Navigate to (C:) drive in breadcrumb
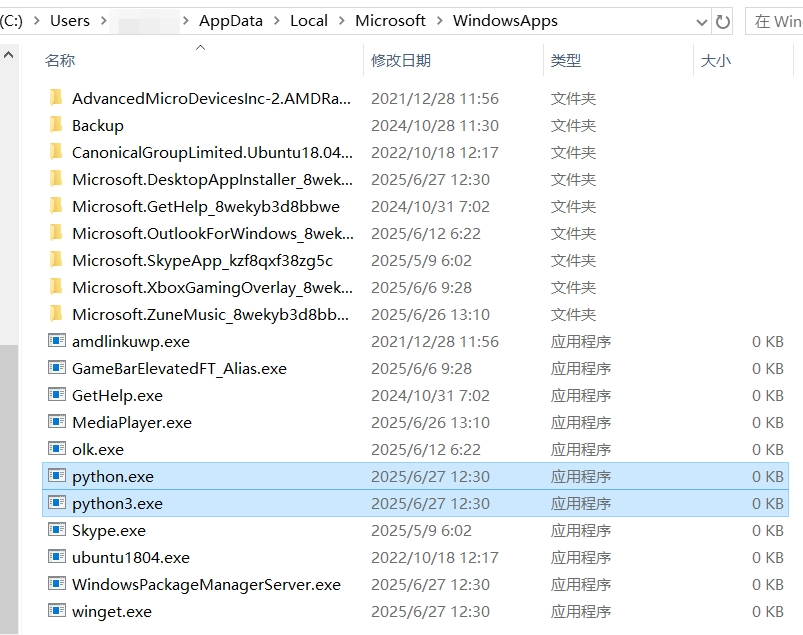 coord(11,21)
